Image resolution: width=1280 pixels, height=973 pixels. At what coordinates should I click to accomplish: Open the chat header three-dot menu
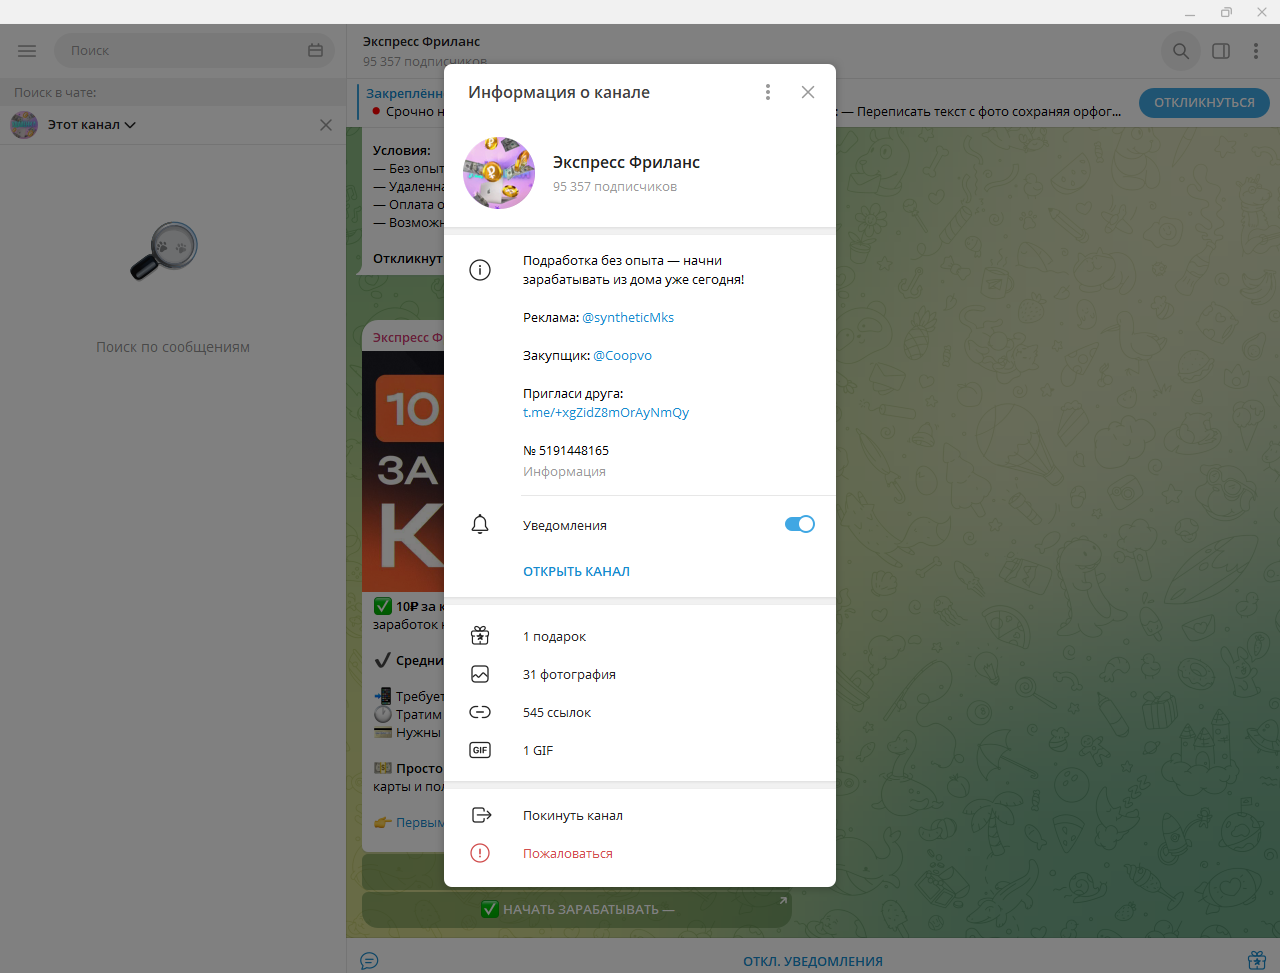coord(1256,51)
